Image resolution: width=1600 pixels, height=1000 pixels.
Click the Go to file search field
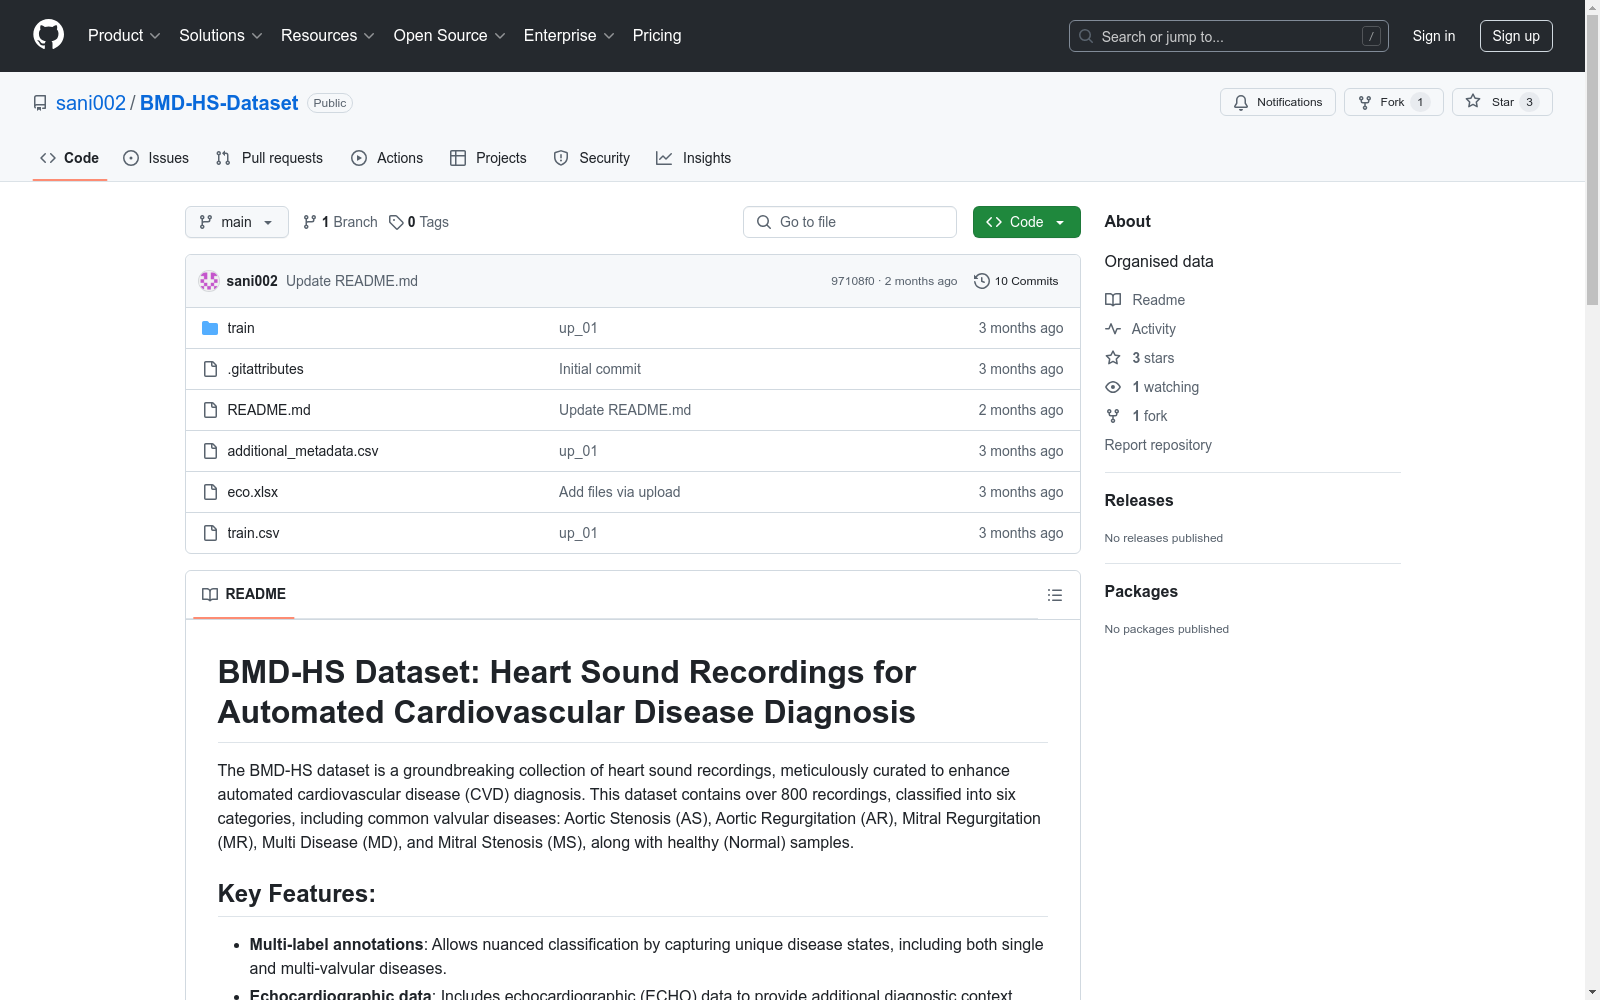pos(850,222)
